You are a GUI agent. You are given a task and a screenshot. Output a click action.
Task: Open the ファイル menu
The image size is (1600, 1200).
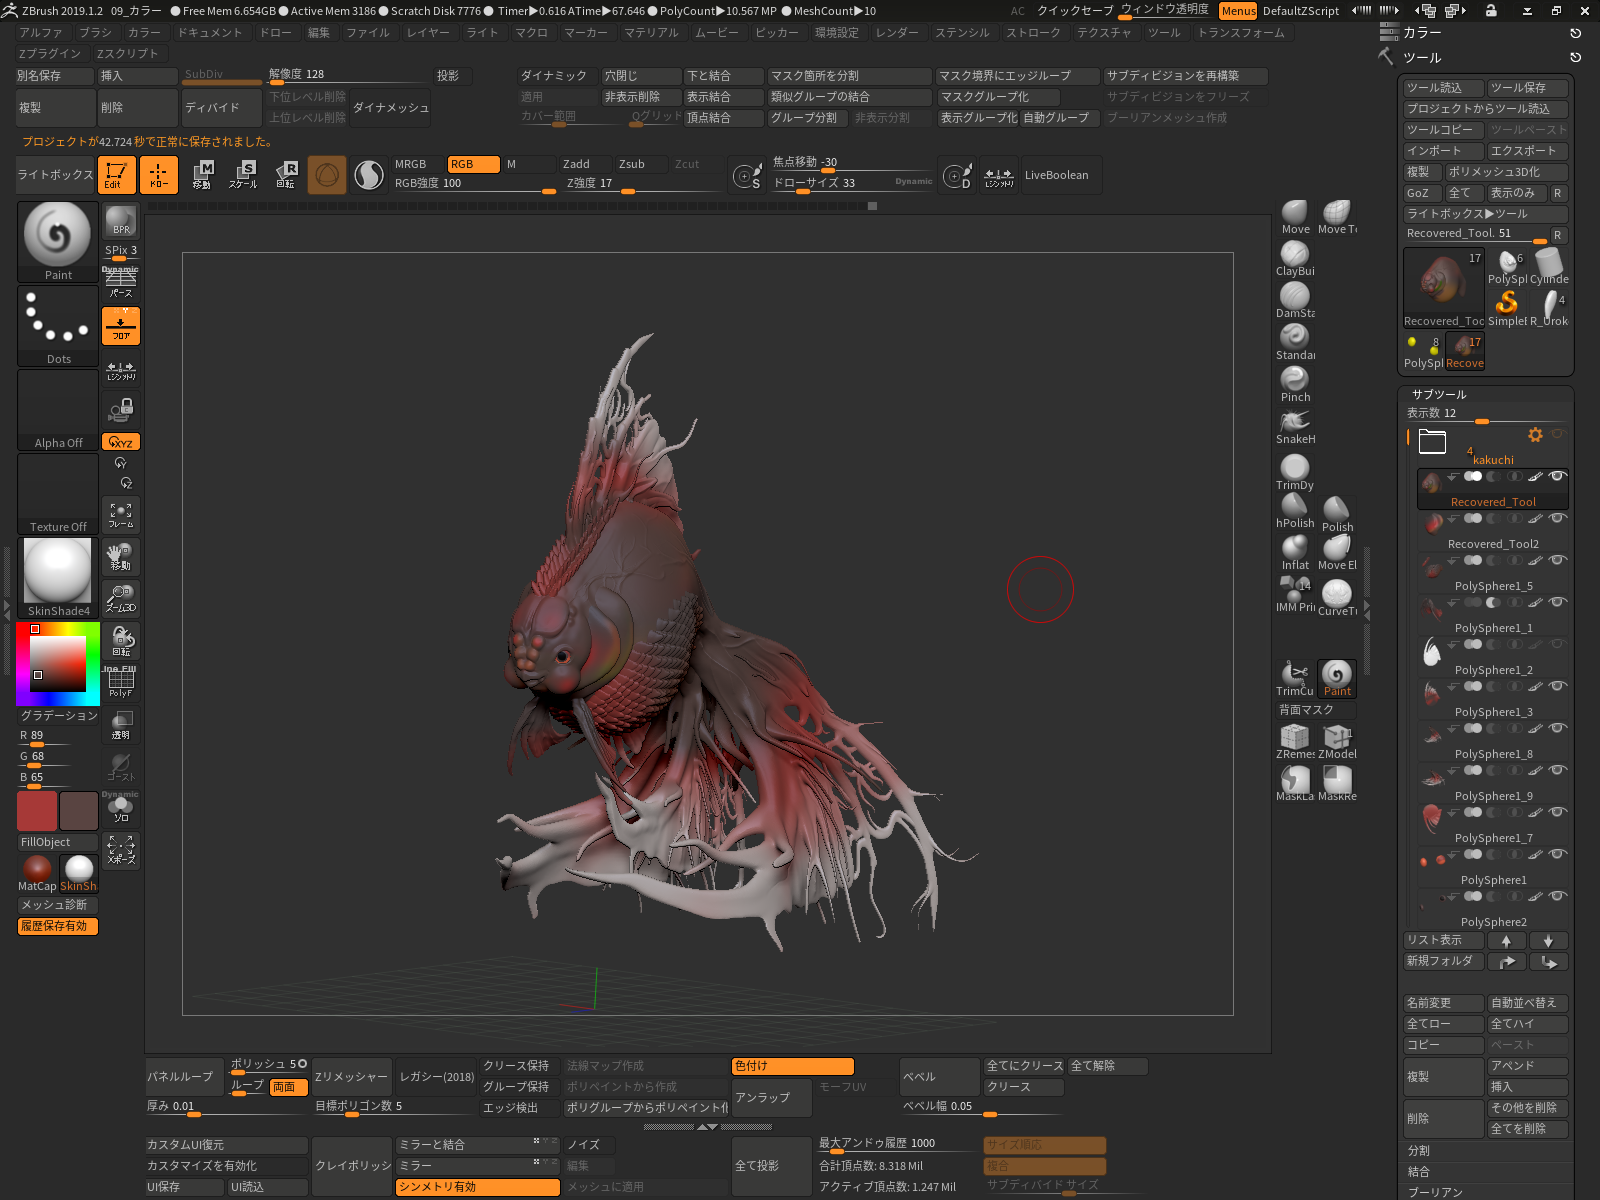367,33
